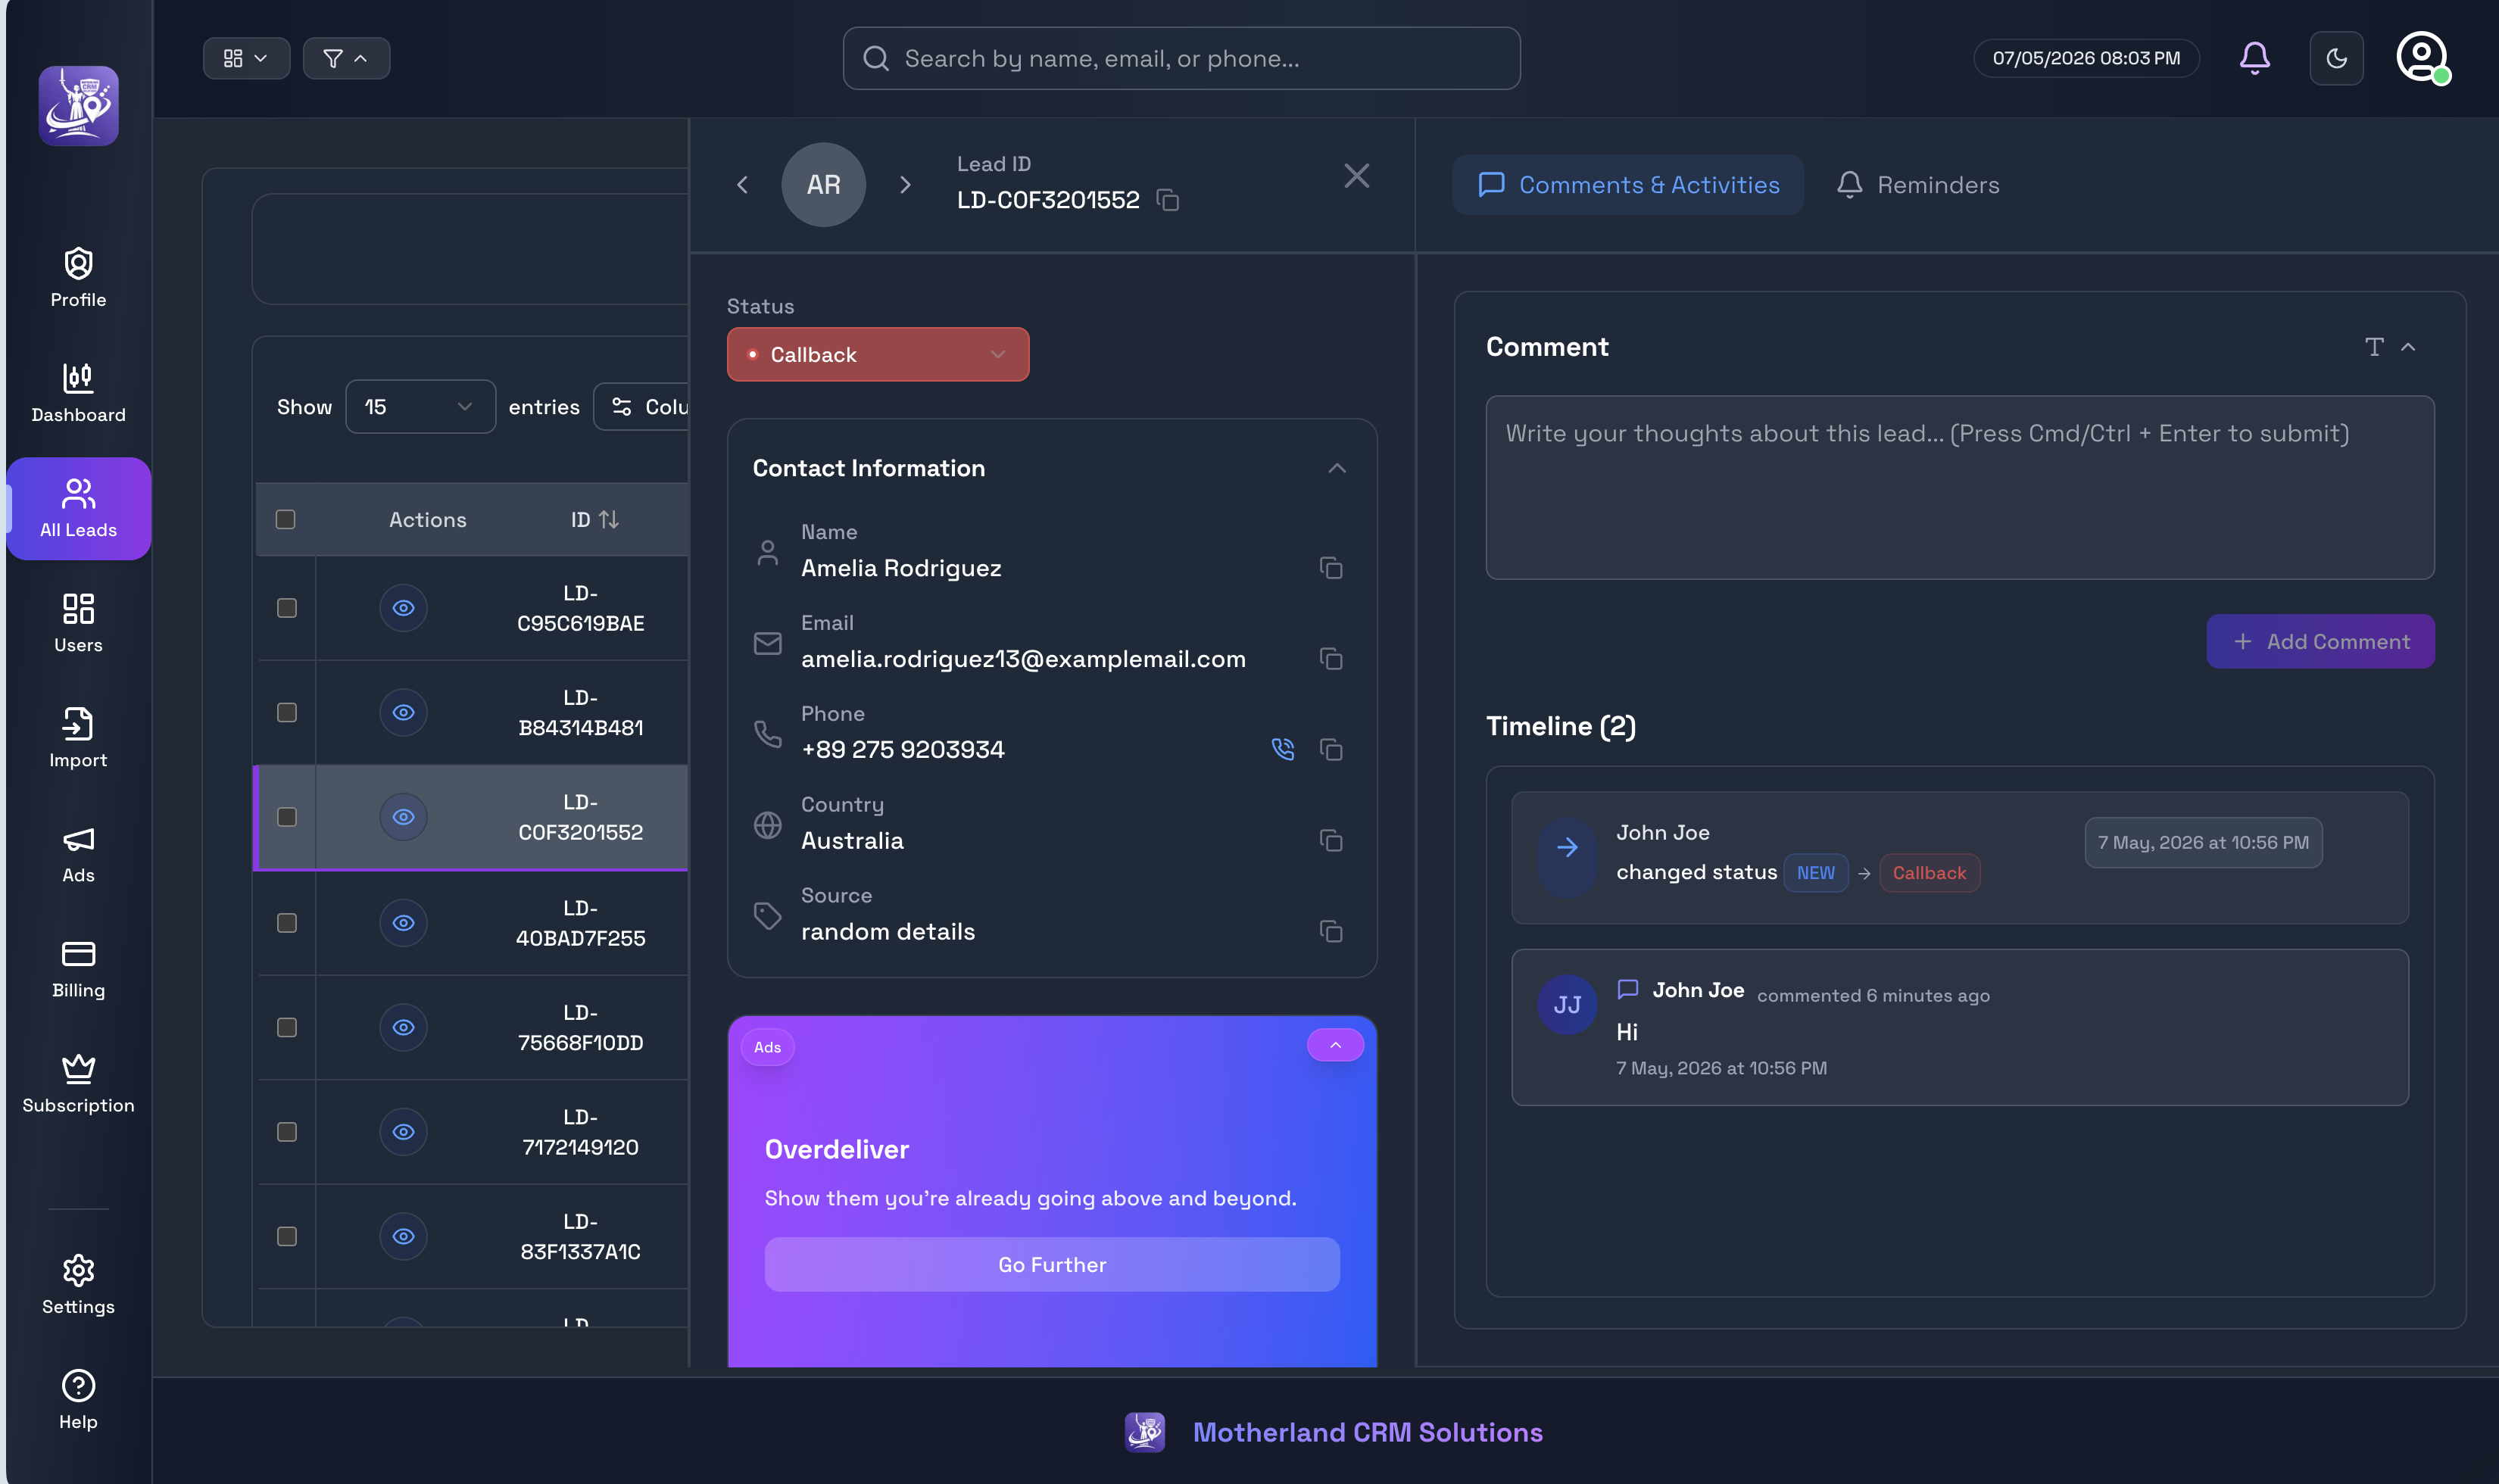
Task: Switch to Comments & Activities tab
Action: pos(1627,185)
